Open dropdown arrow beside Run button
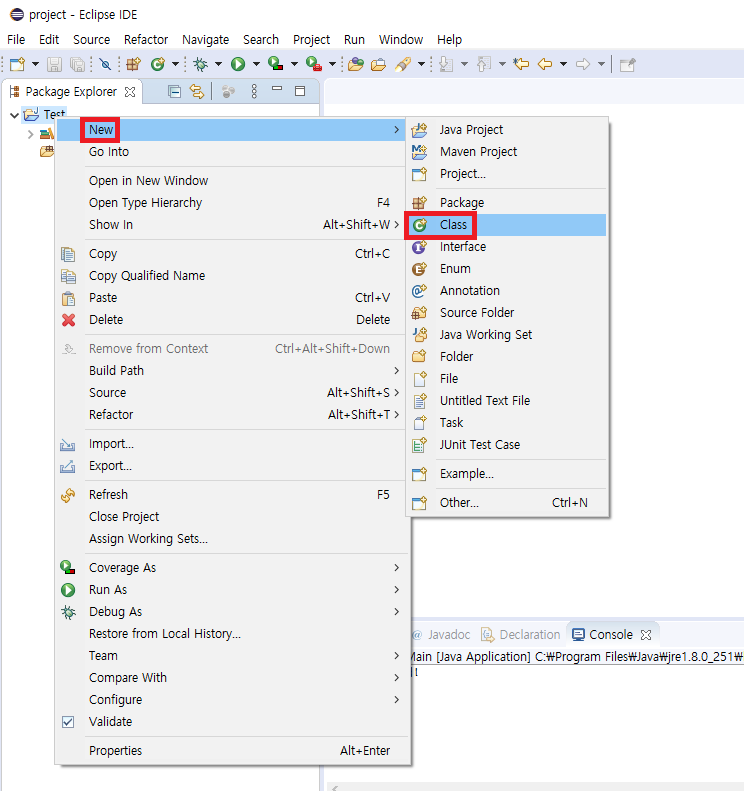The width and height of the screenshot is (744, 791). tap(256, 64)
